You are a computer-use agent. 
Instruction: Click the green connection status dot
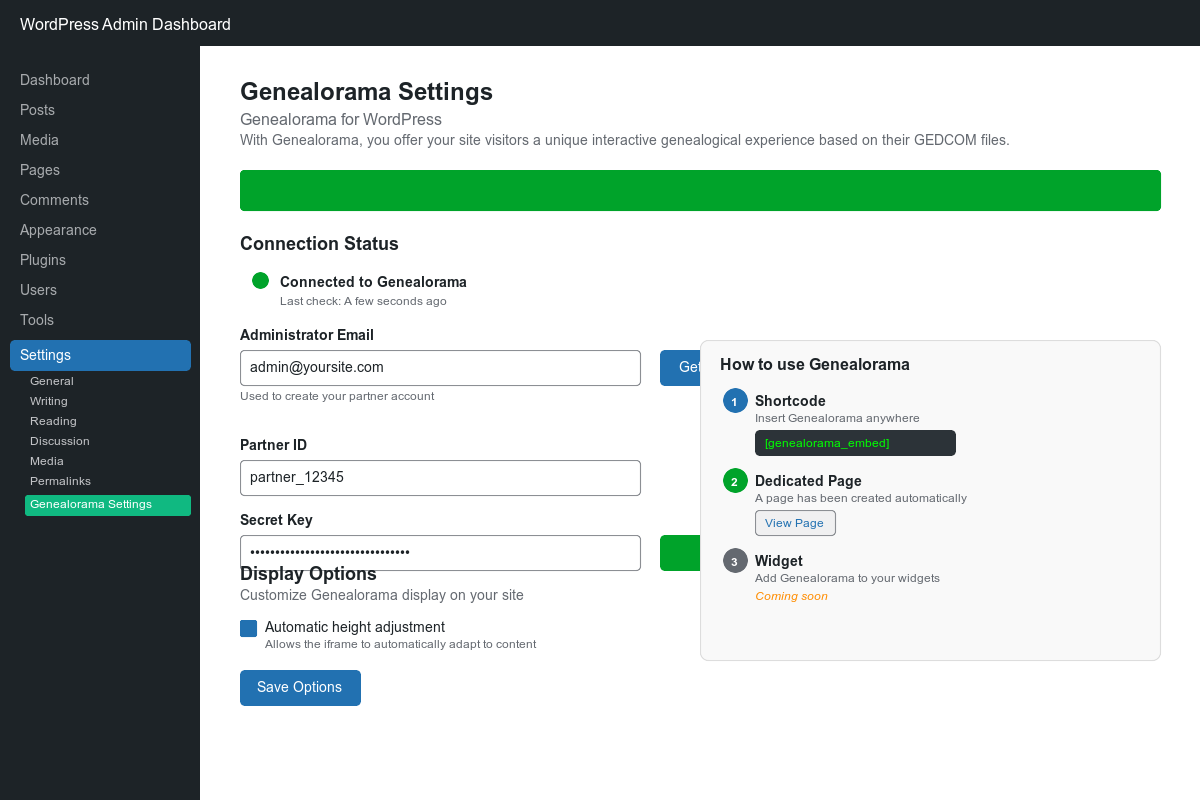pyautogui.click(x=261, y=281)
